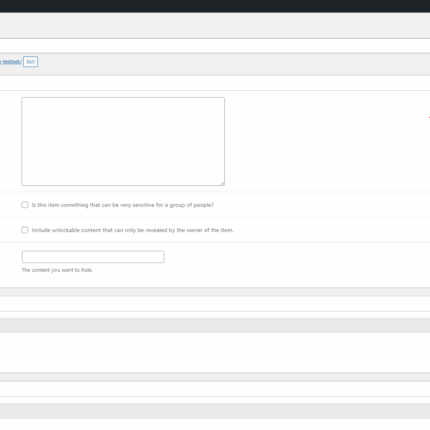430x430 pixels.
Task: Click the thin gray divider above the bottom bar
Action: pos(215,377)
